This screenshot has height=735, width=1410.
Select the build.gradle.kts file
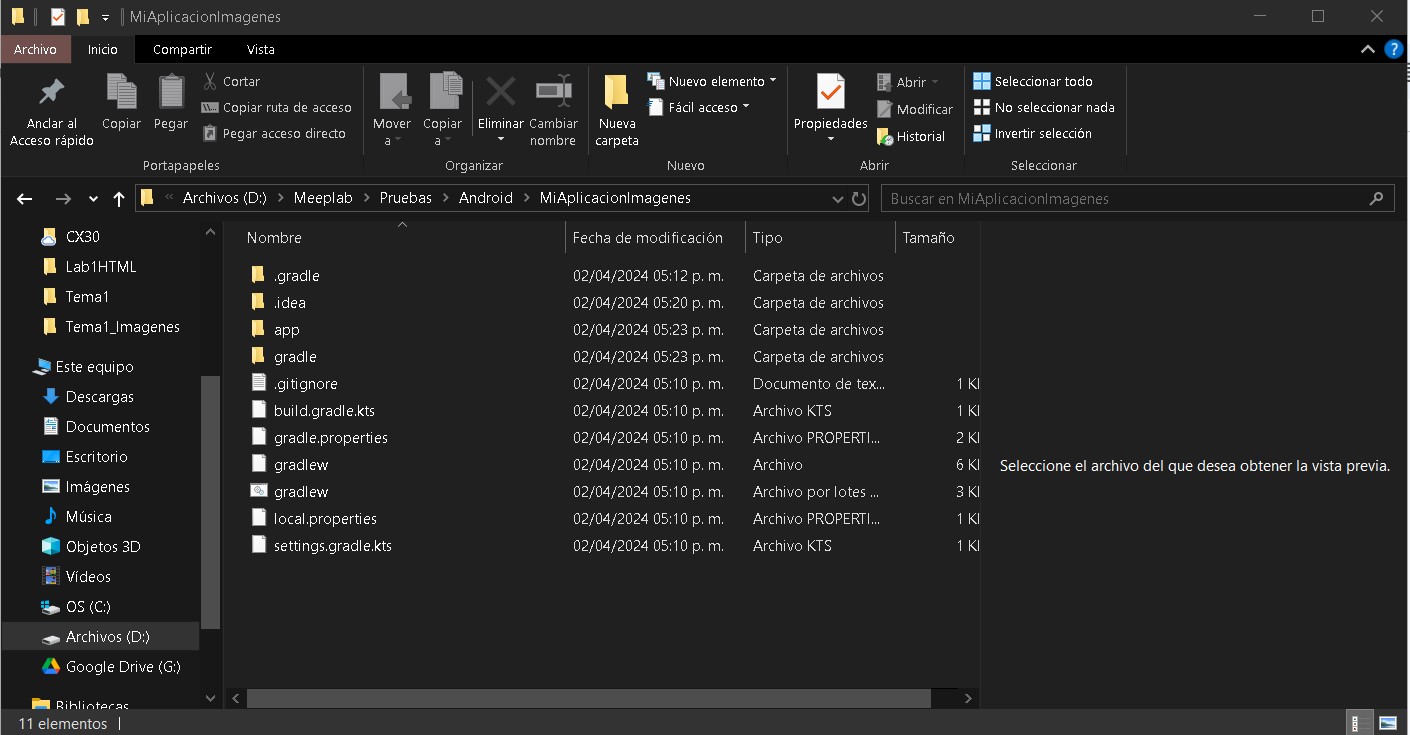[x=324, y=410]
